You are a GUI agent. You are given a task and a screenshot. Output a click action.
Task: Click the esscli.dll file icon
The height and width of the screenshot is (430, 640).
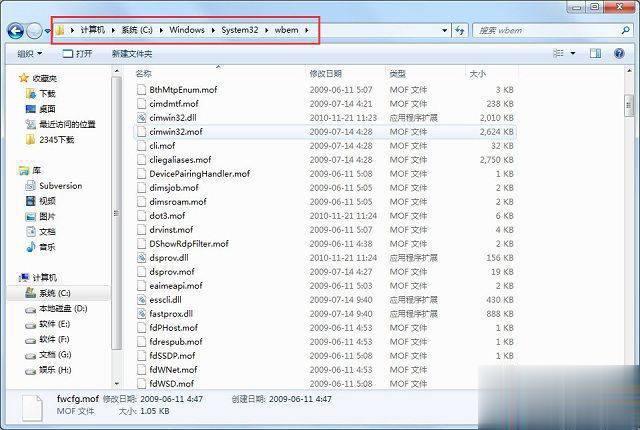(141, 299)
